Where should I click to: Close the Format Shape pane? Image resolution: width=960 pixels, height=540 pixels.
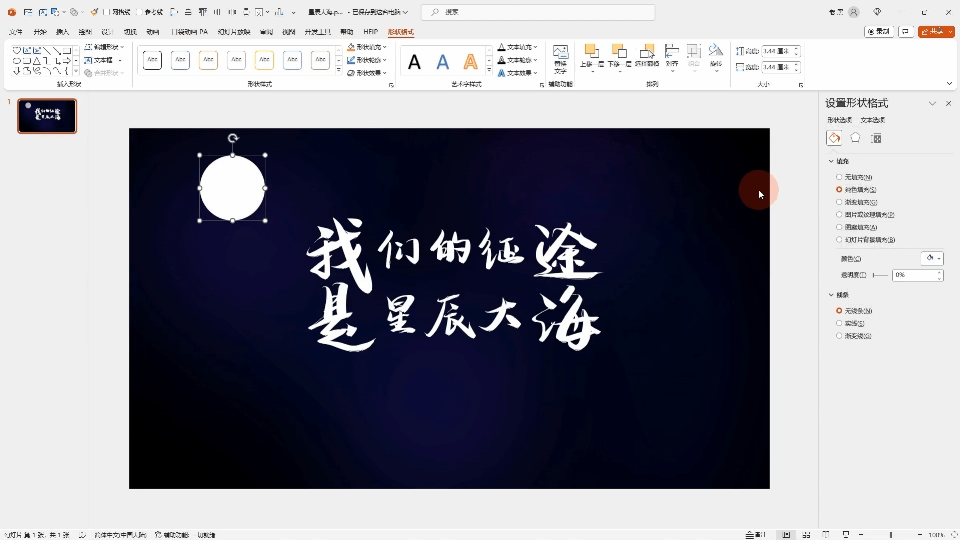click(x=948, y=103)
